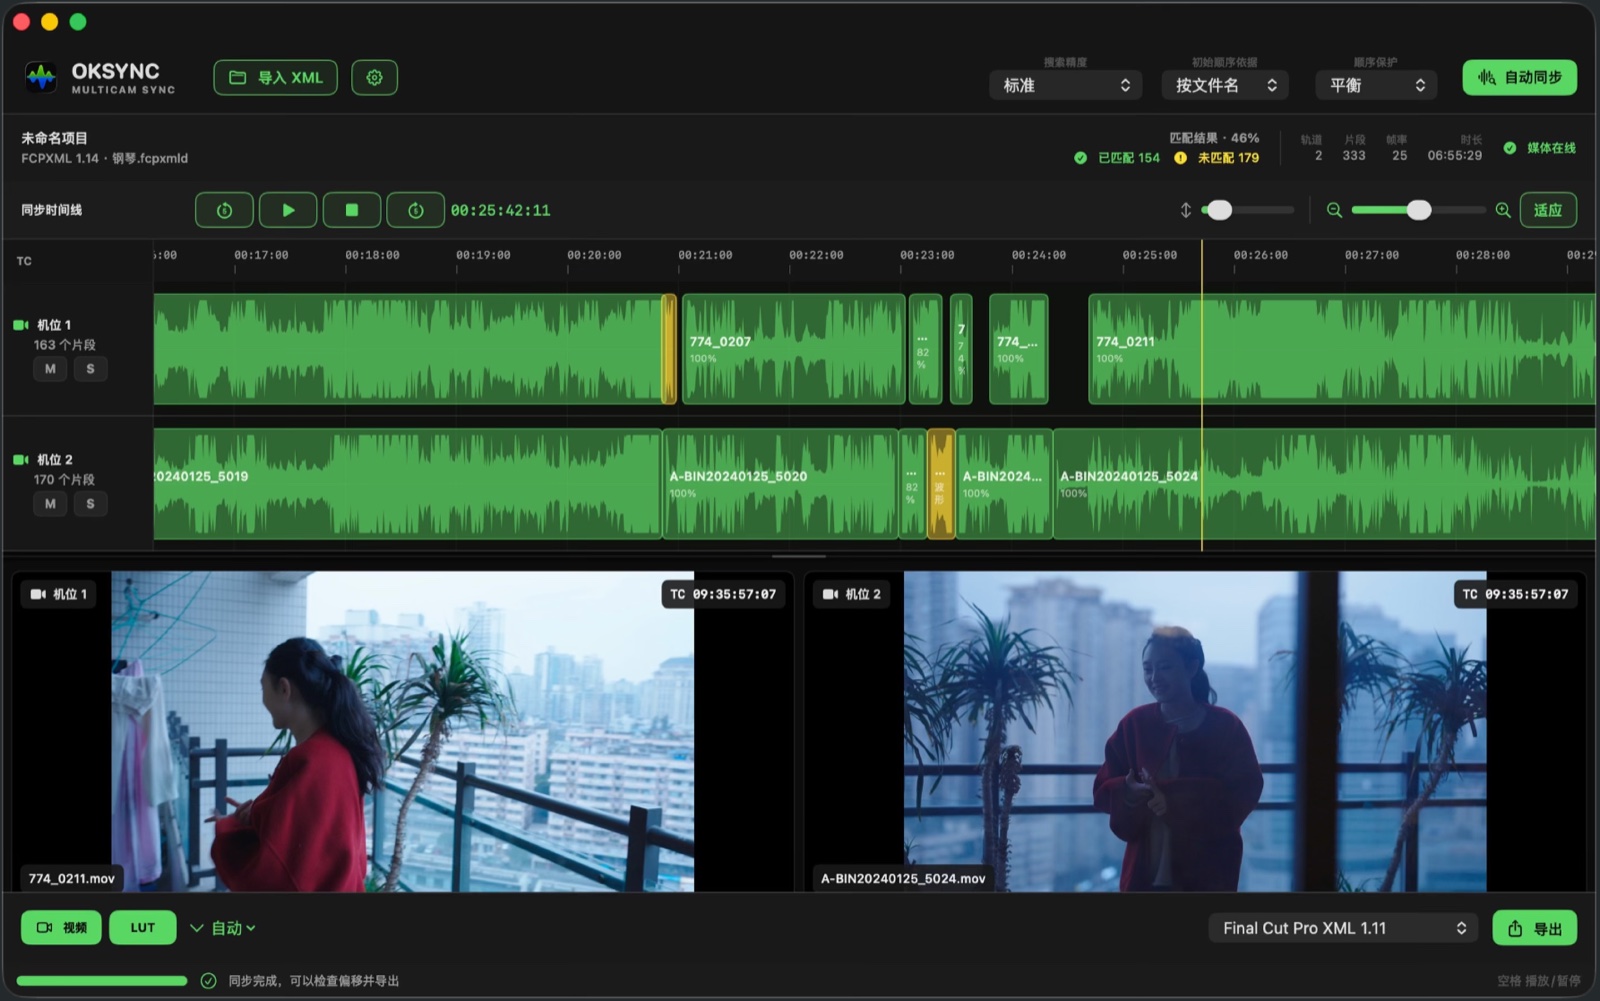
Task: Click the 机位 2 video preview frame
Action: pos(1195,731)
